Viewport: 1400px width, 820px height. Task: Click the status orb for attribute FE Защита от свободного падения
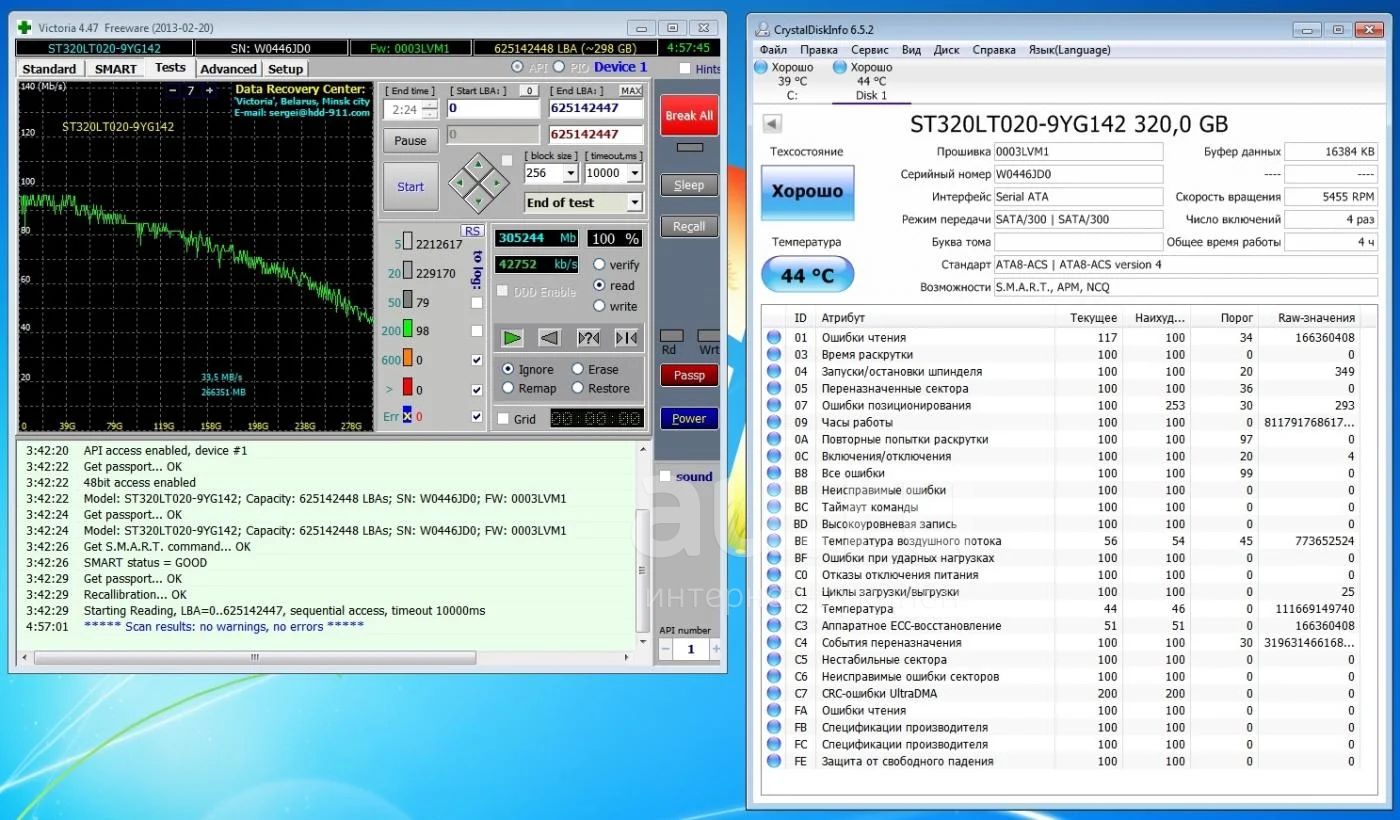pos(774,761)
